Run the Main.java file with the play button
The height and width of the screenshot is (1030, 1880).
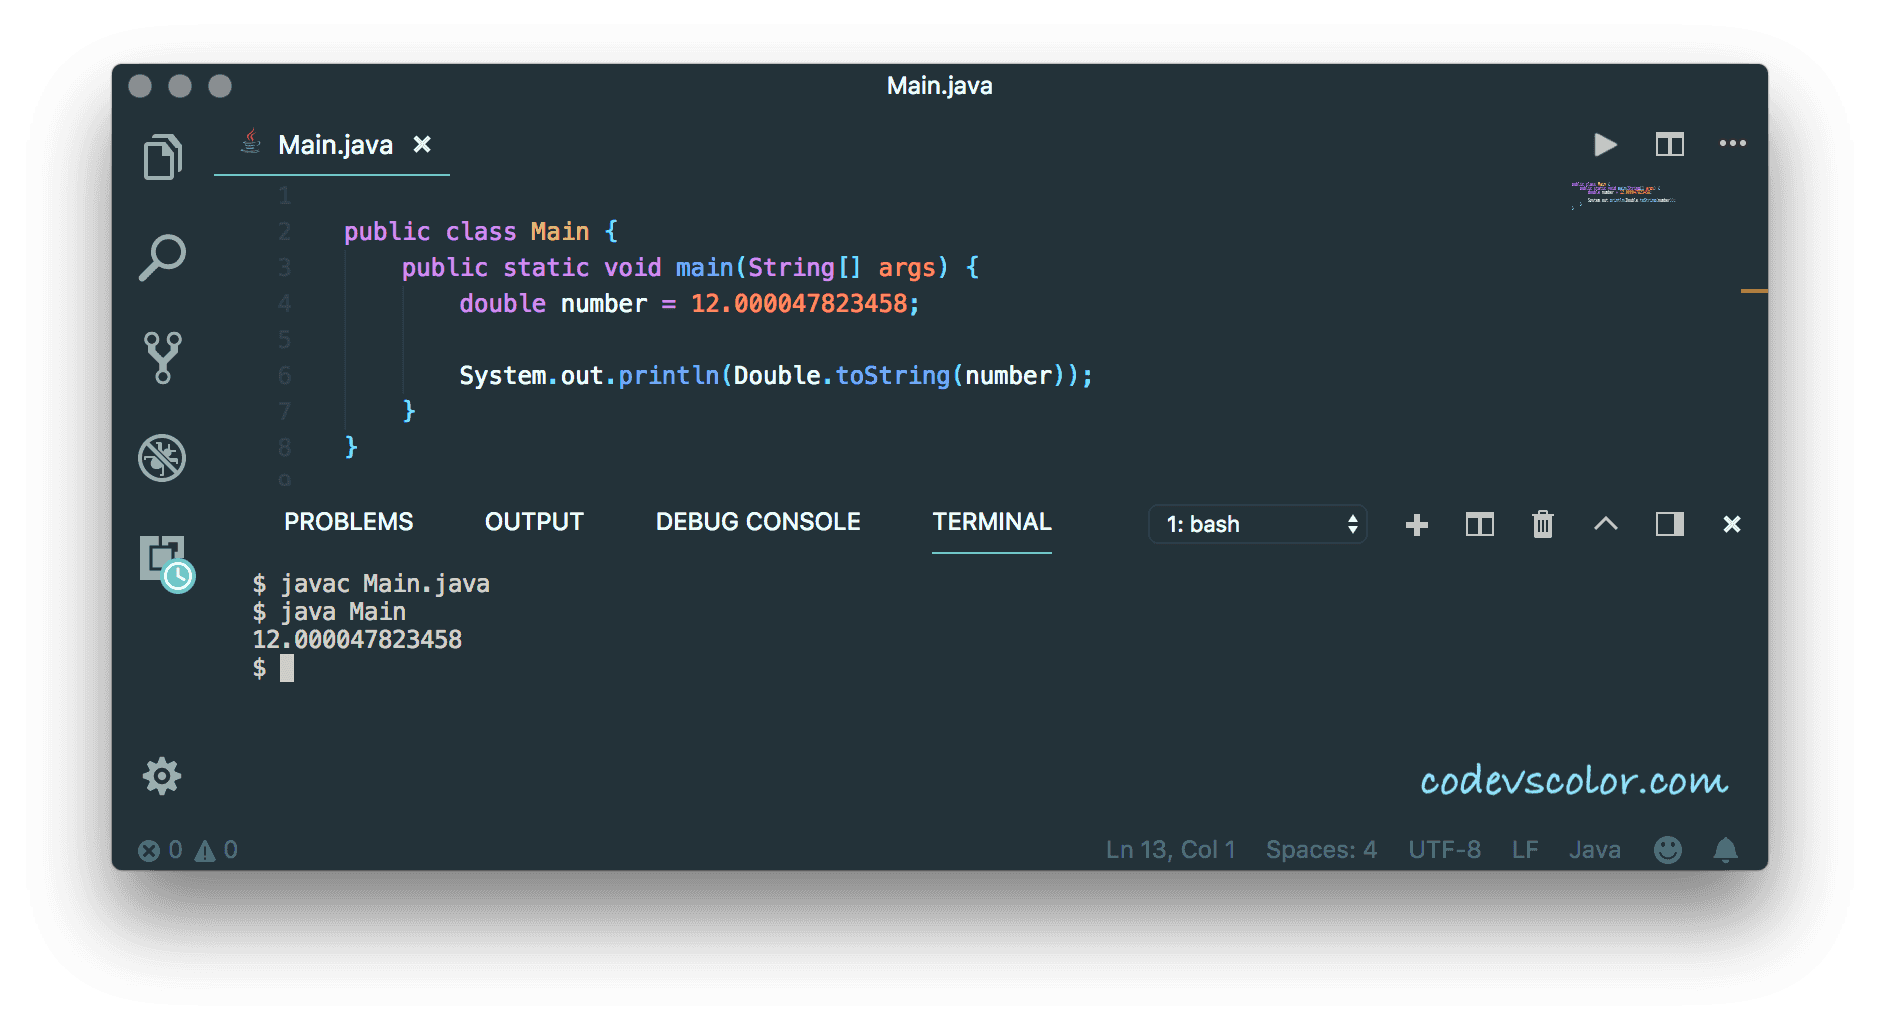[1604, 144]
